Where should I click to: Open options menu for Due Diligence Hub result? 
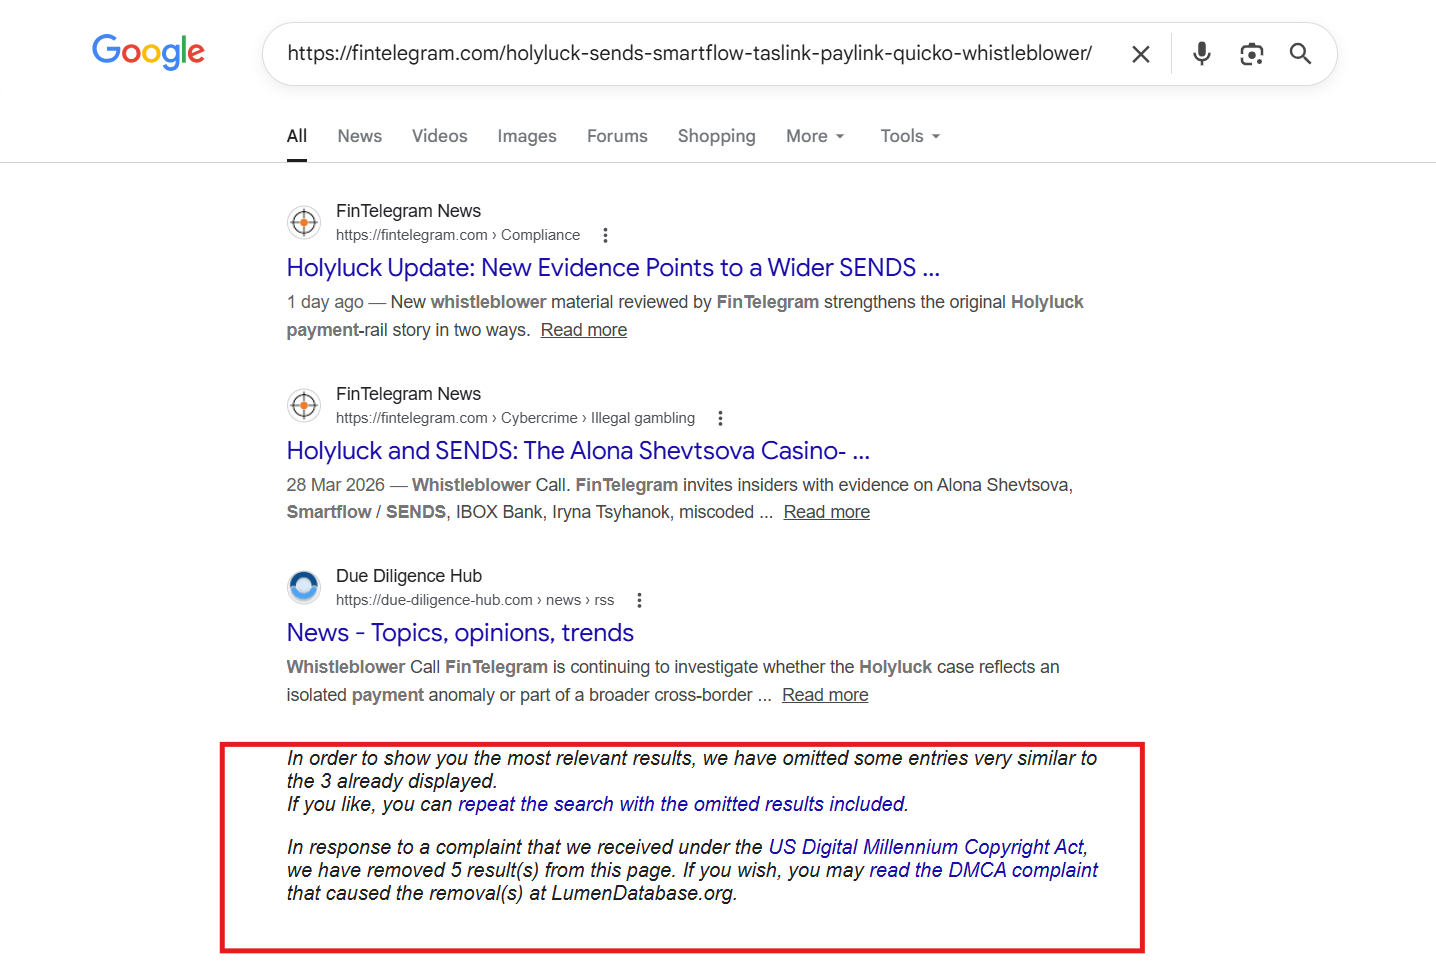pos(639,600)
